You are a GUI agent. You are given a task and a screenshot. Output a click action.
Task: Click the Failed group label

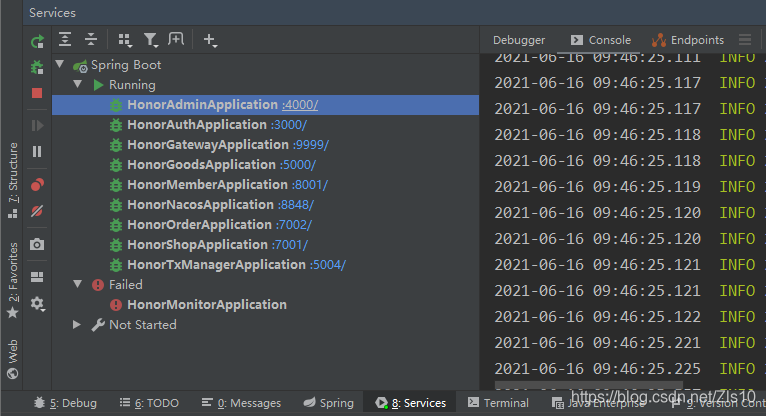coord(126,285)
